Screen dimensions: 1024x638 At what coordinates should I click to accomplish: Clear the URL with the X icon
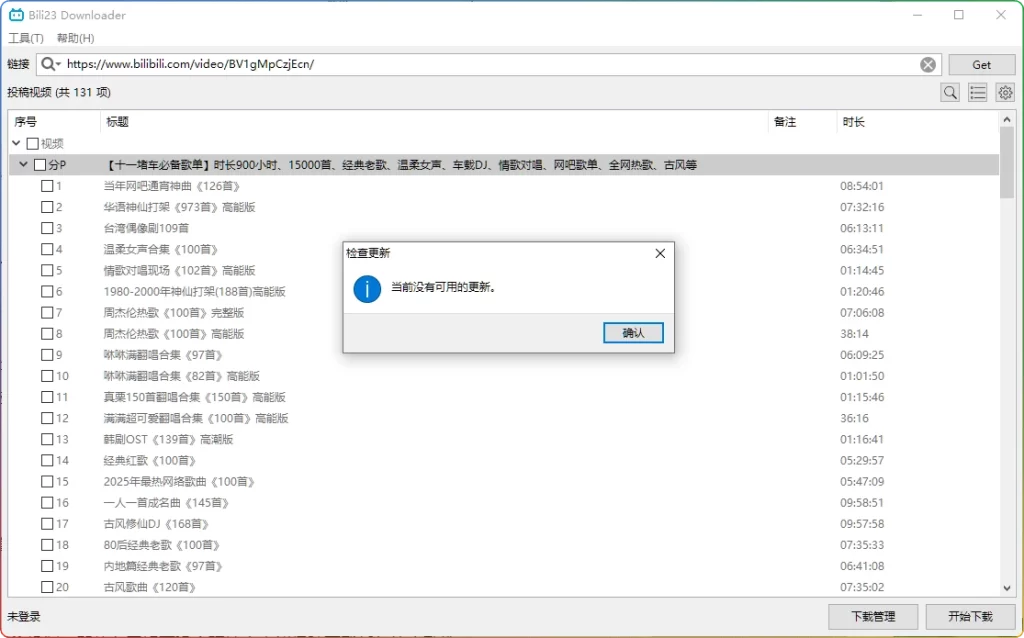click(x=928, y=64)
